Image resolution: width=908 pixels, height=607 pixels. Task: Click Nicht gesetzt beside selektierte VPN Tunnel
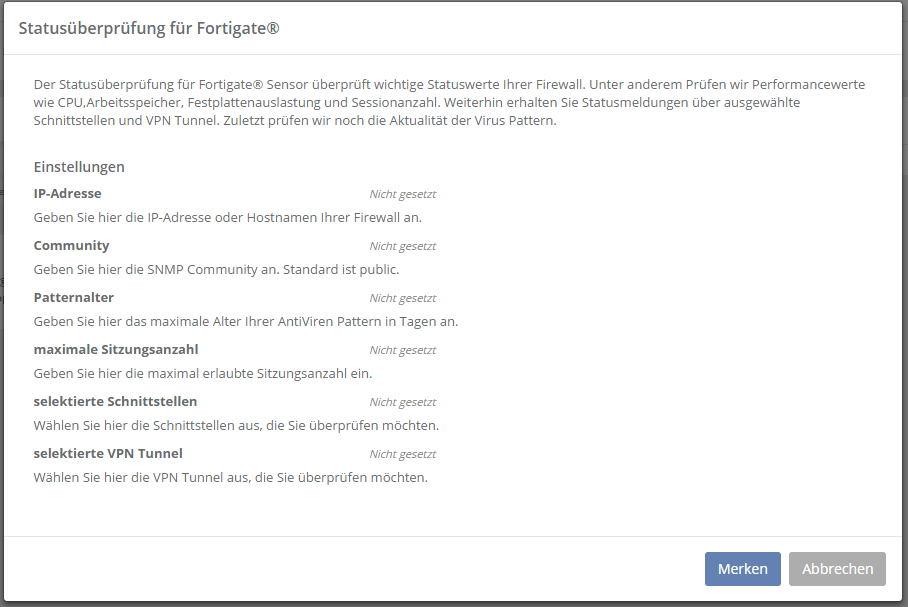(x=403, y=453)
